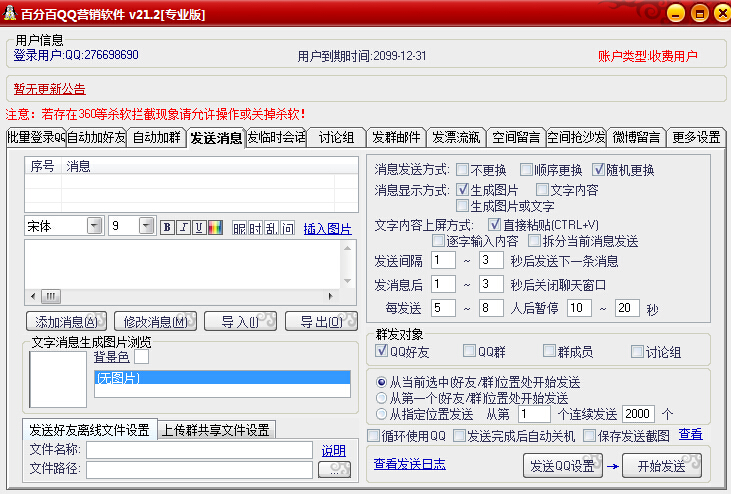Screen dimensions: 731x494
Task: Toggle 直接粘贴(CTRL+V) checkbox
Action: (x=494, y=224)
